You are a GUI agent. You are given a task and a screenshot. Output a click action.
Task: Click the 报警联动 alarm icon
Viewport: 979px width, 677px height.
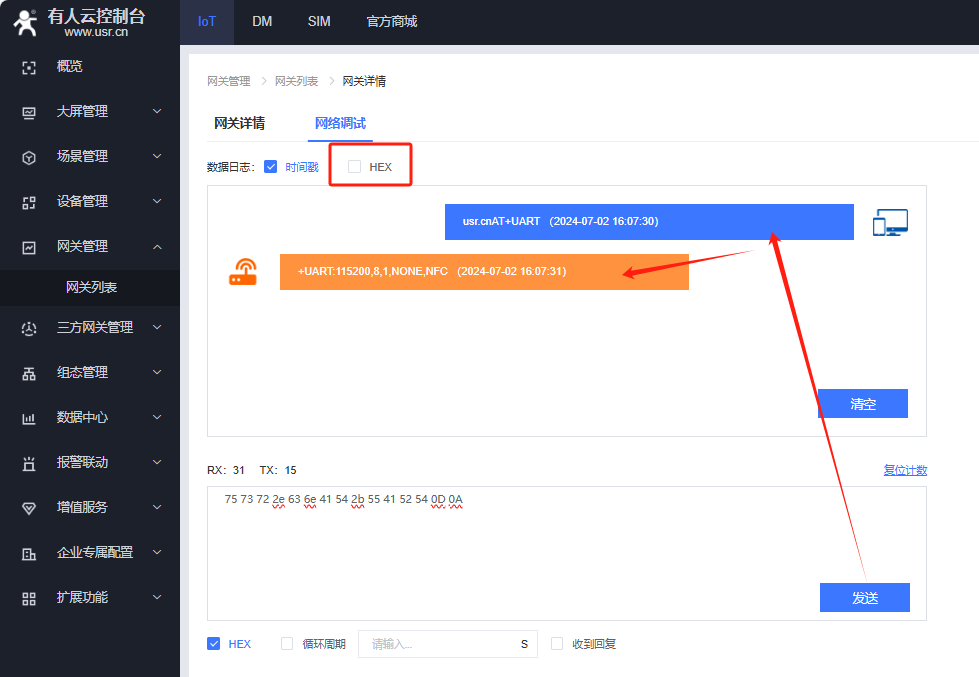[x=29, y=463]
